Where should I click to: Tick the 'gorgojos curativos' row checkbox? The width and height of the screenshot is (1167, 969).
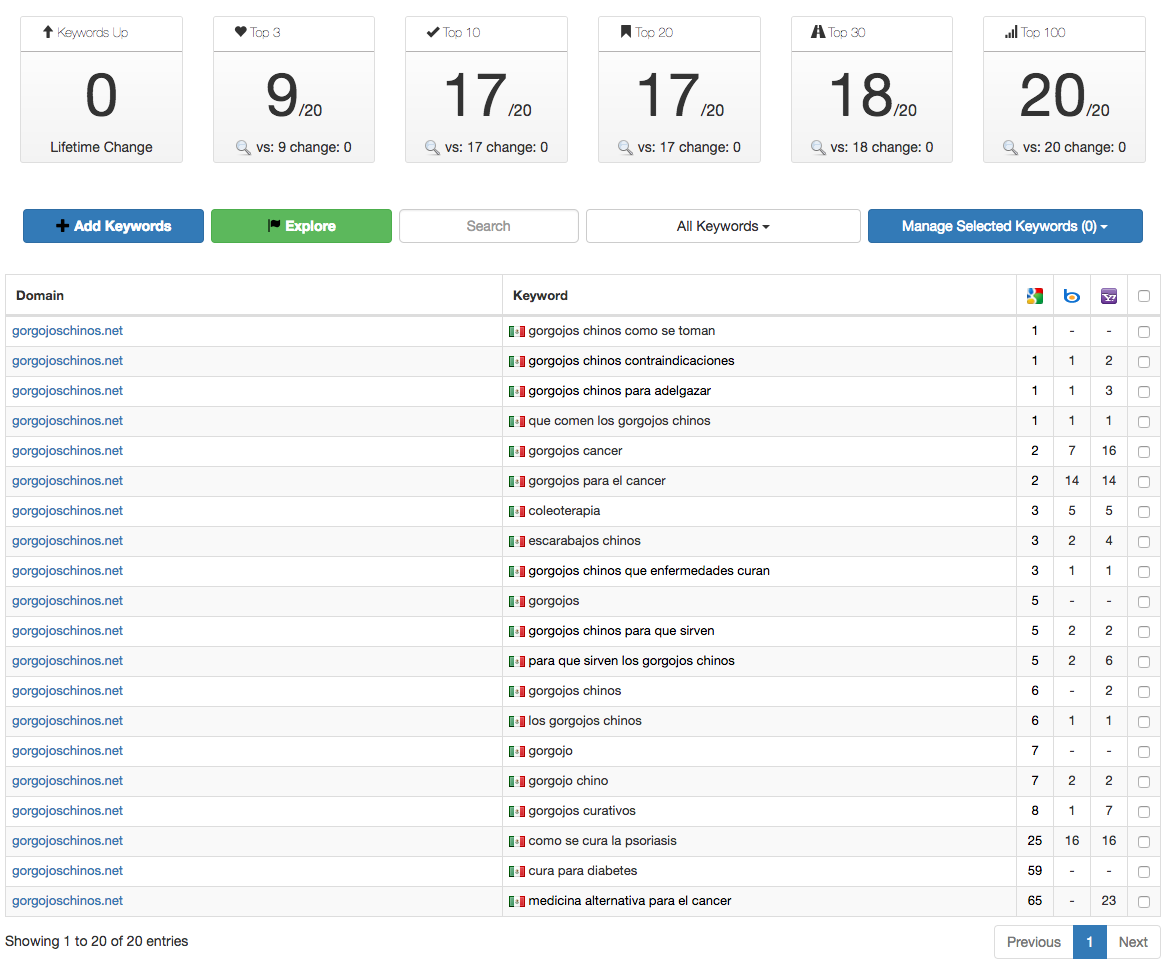(1144, 812)
